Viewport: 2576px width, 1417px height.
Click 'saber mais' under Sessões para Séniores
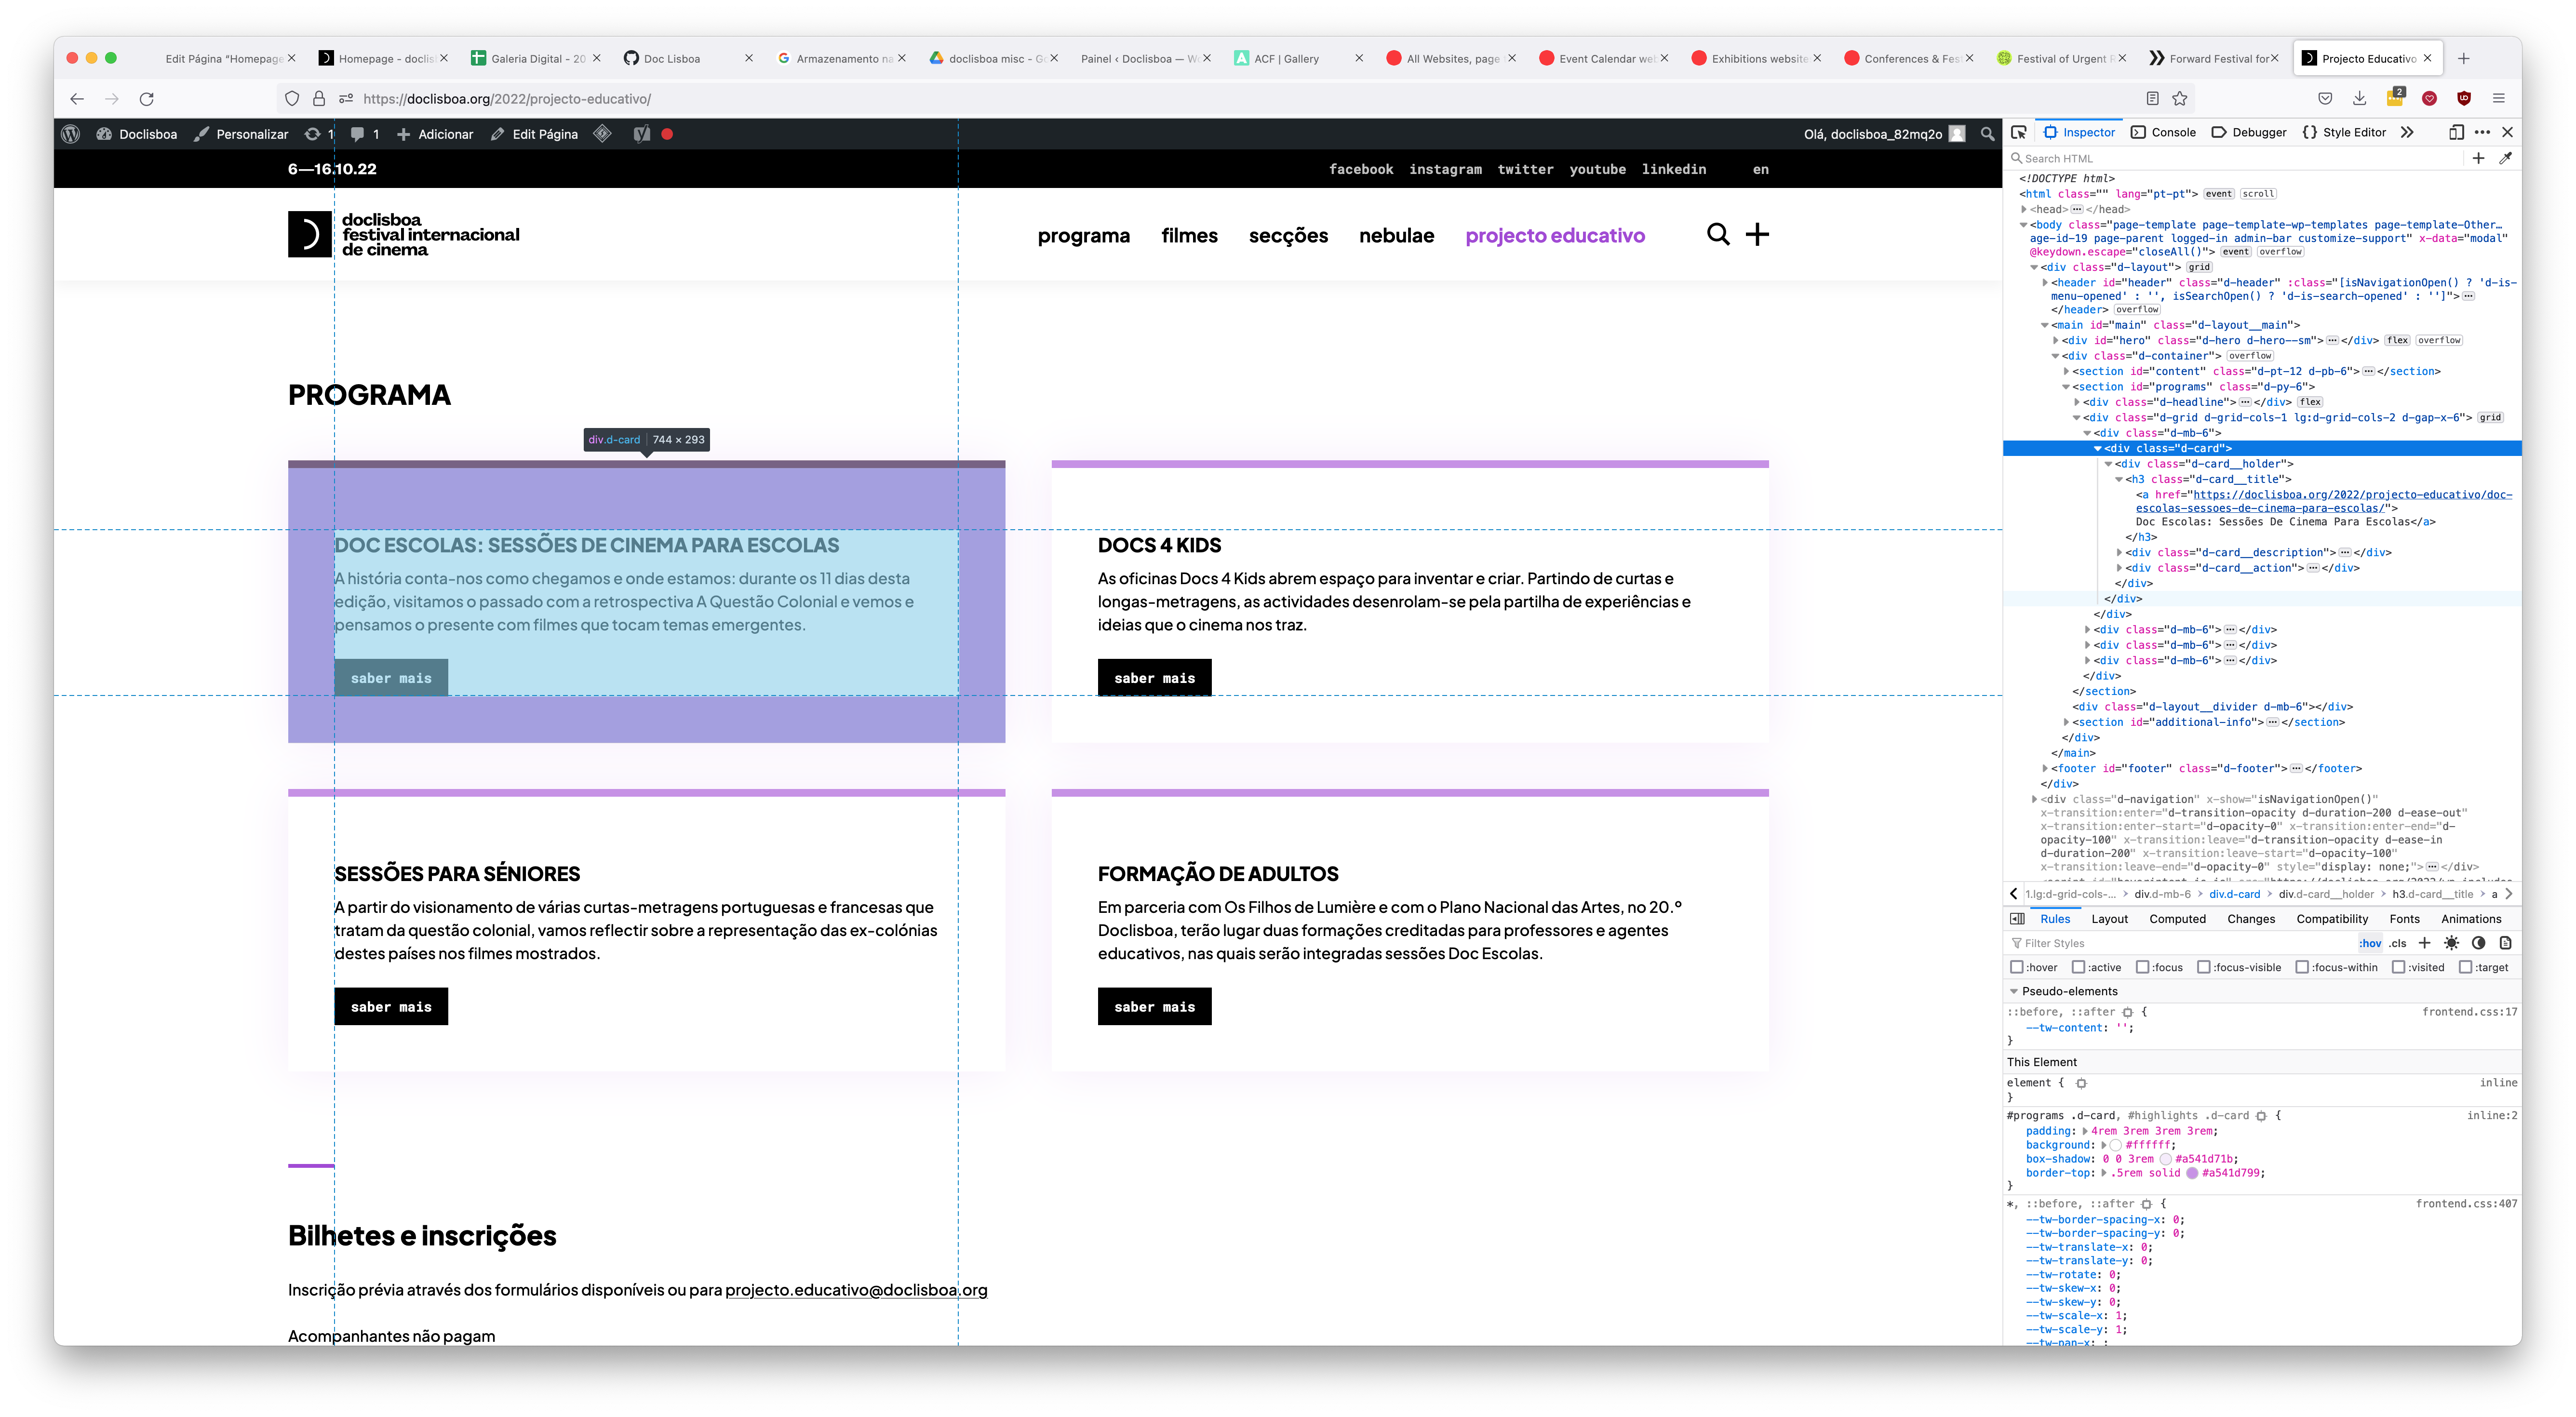click(x=391, y=1007)
